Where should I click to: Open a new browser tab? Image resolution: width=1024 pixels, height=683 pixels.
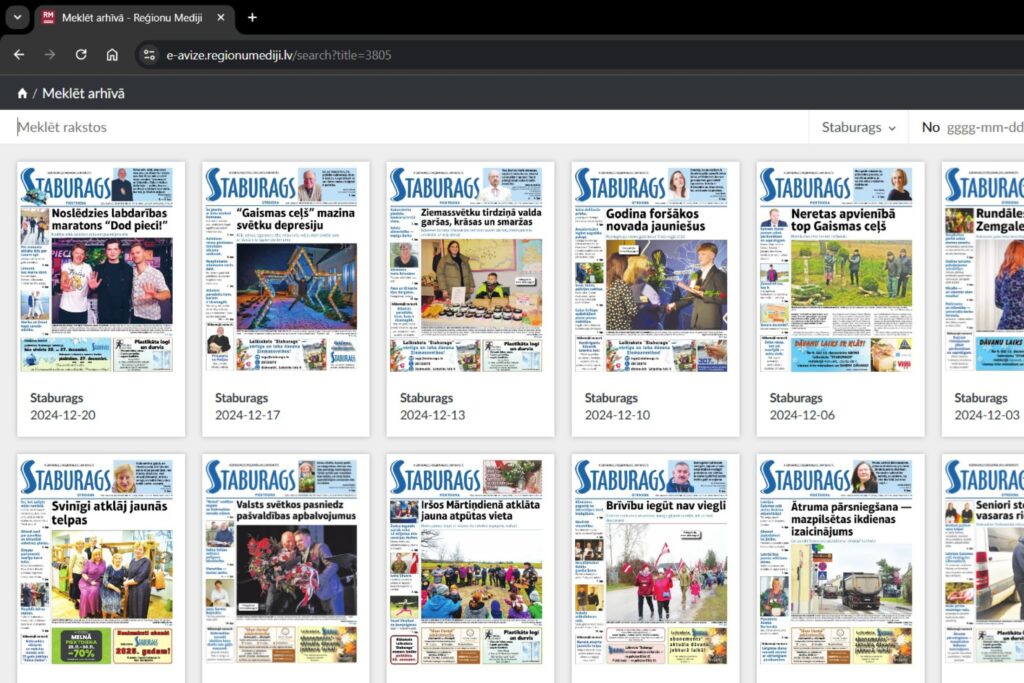click(x=252, y=18)
